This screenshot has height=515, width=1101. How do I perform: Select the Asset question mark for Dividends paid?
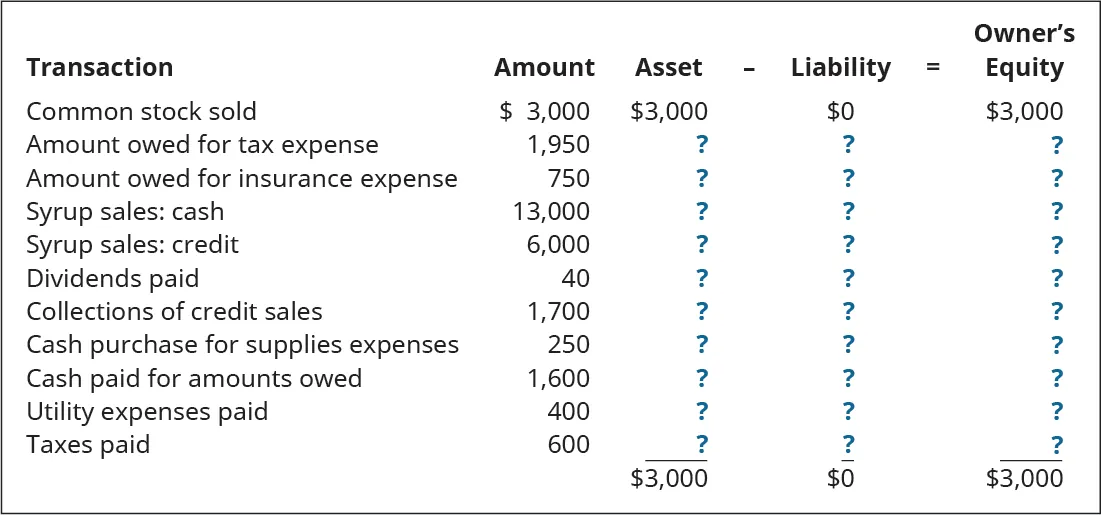pos(702,278)
